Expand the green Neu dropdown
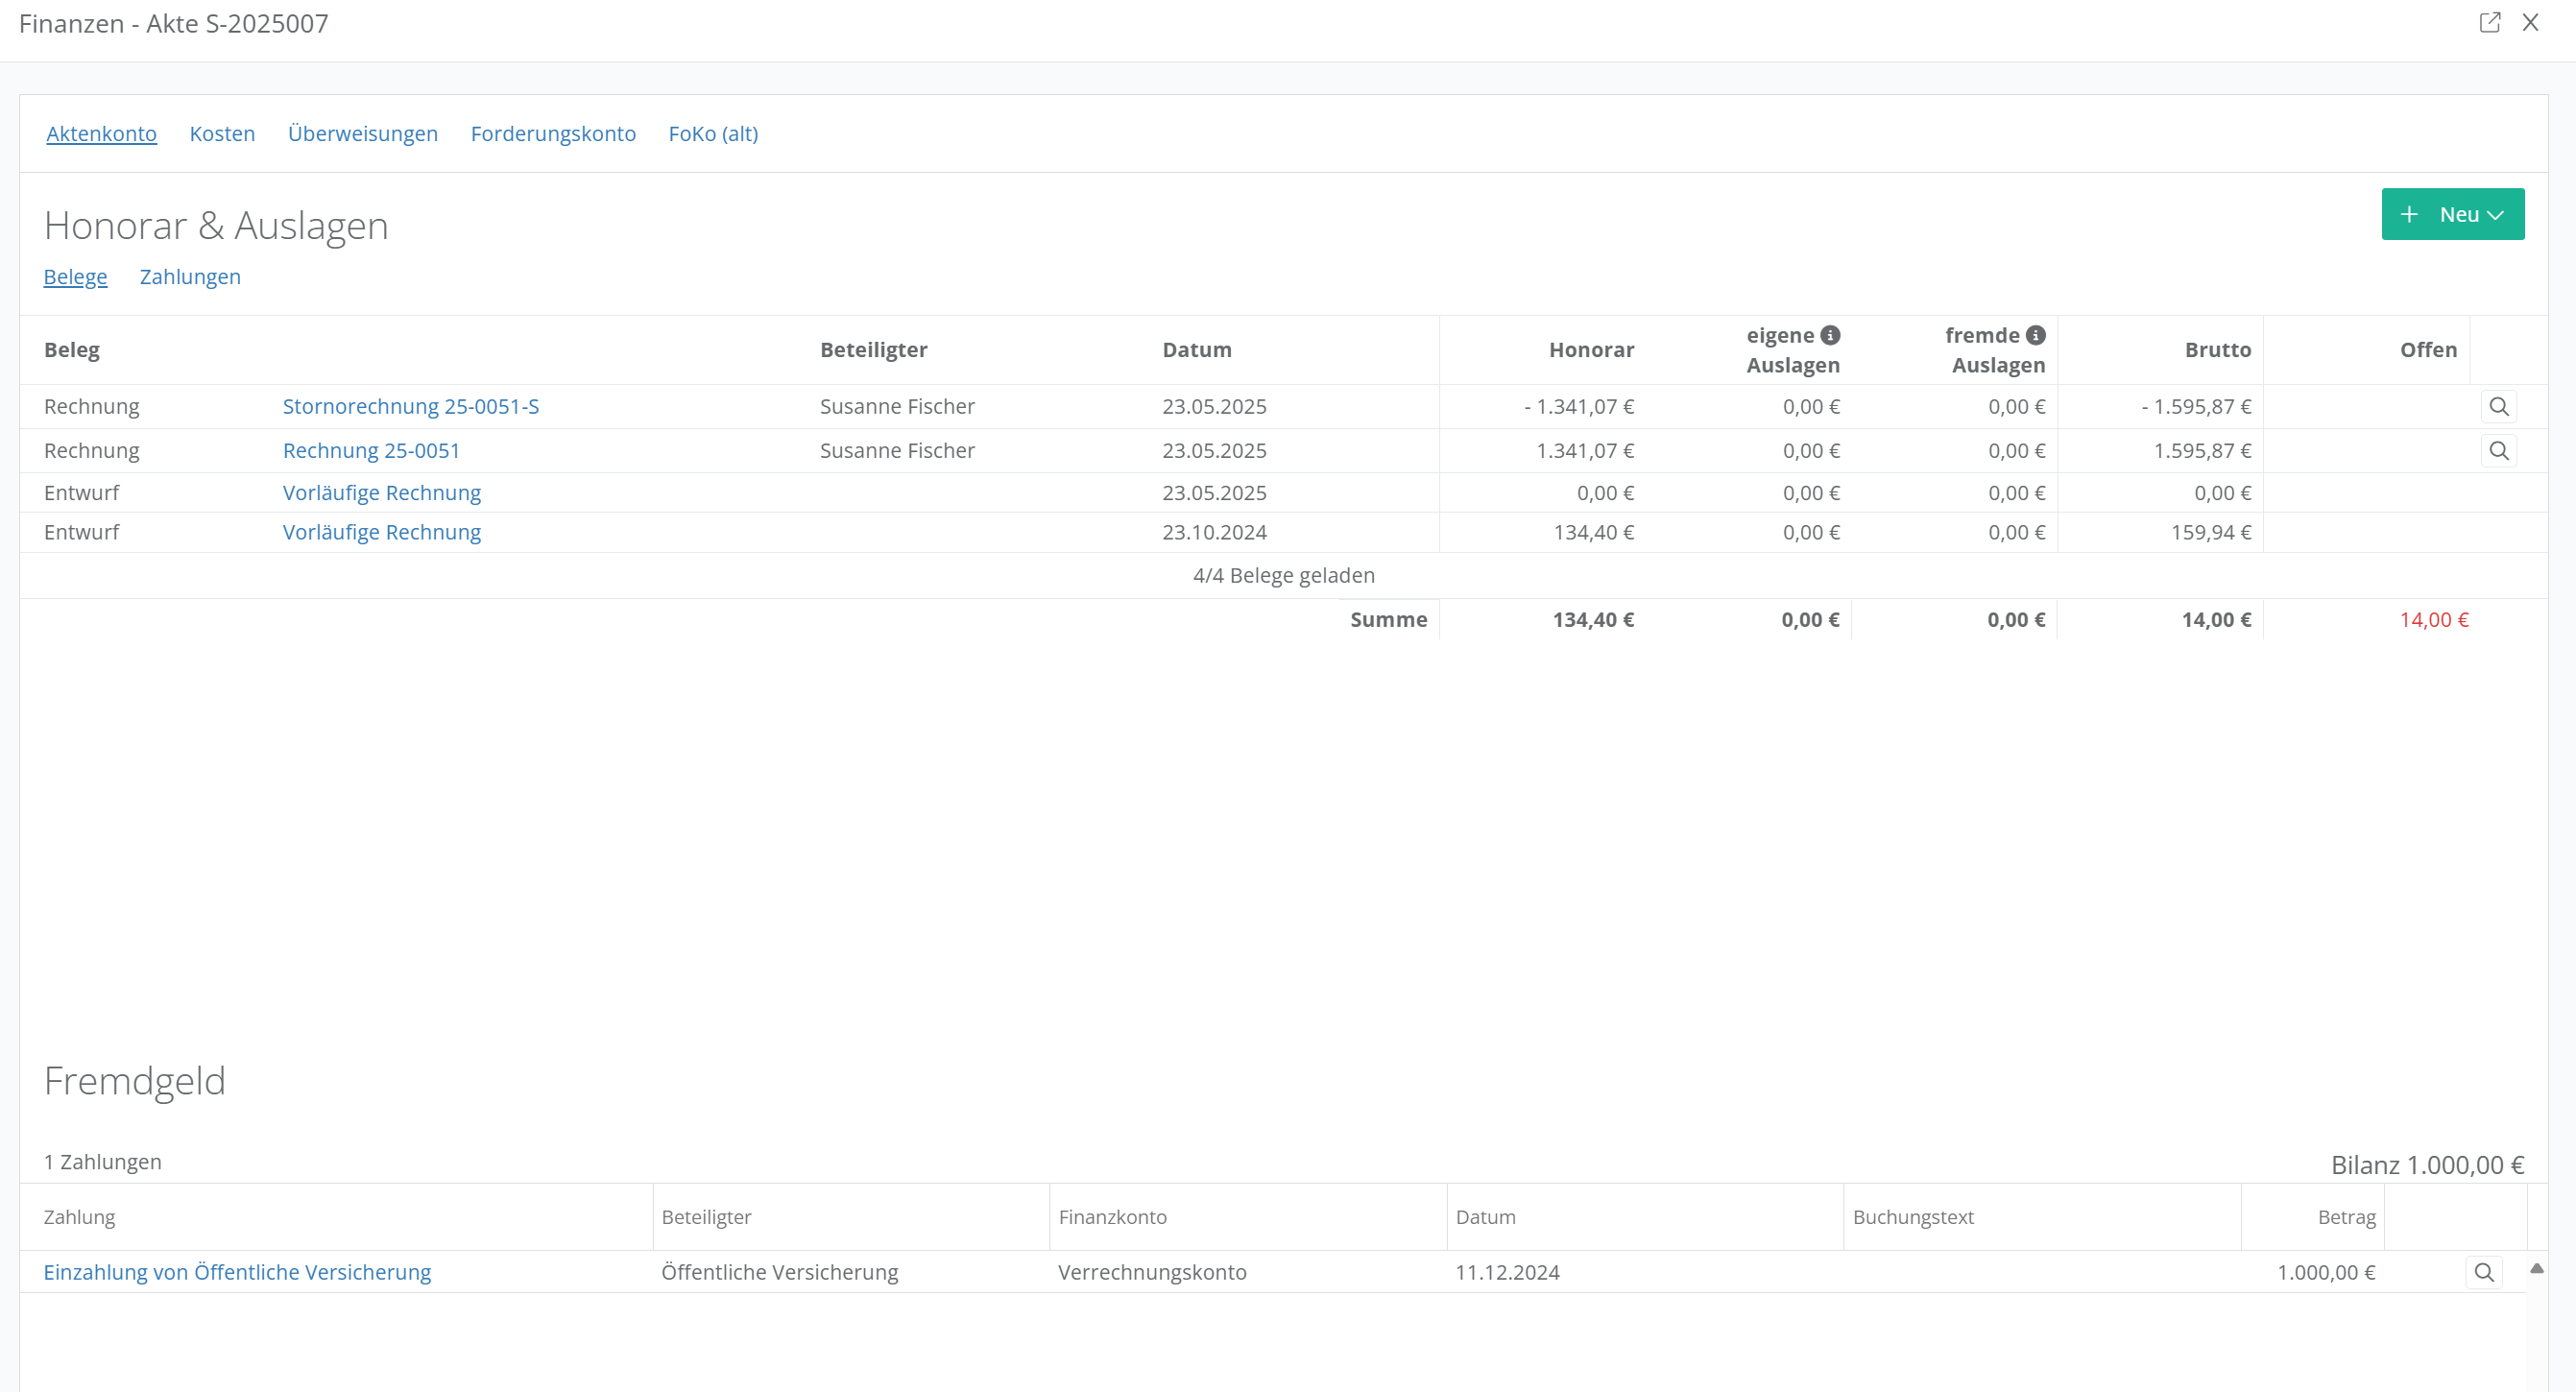 tap(2452, 214)
